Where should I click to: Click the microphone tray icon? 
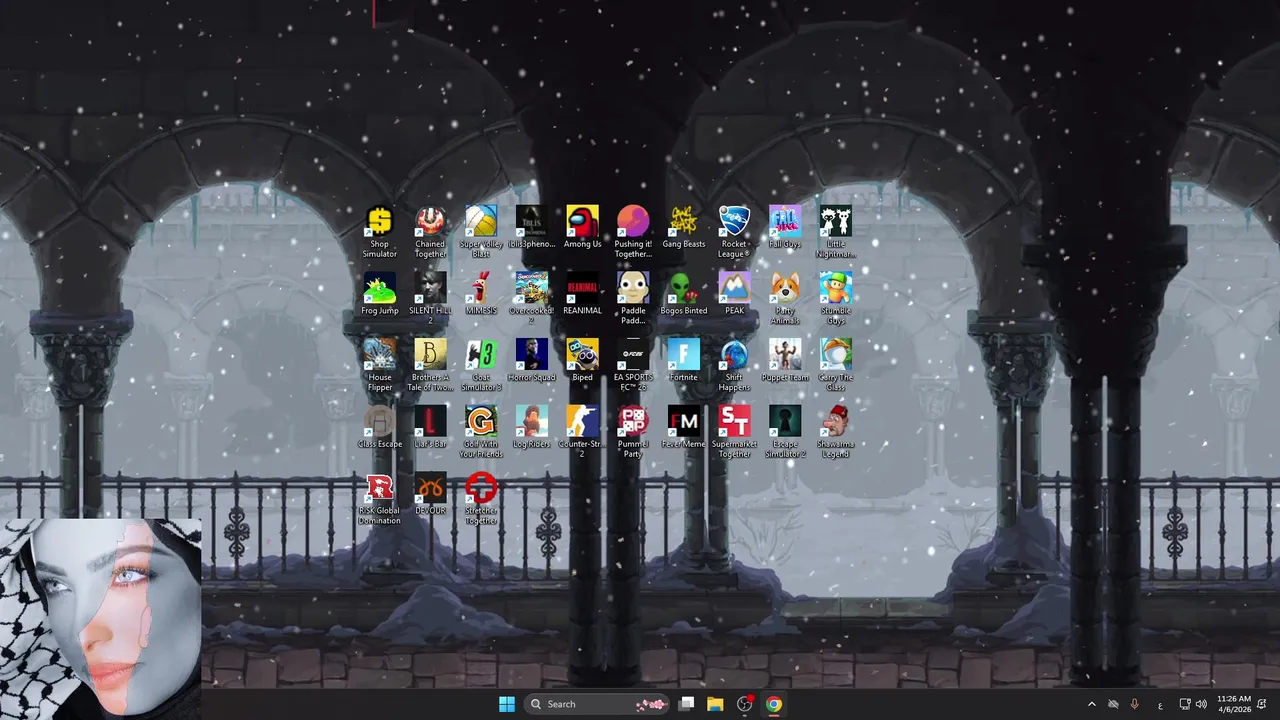coord(1135,704)
